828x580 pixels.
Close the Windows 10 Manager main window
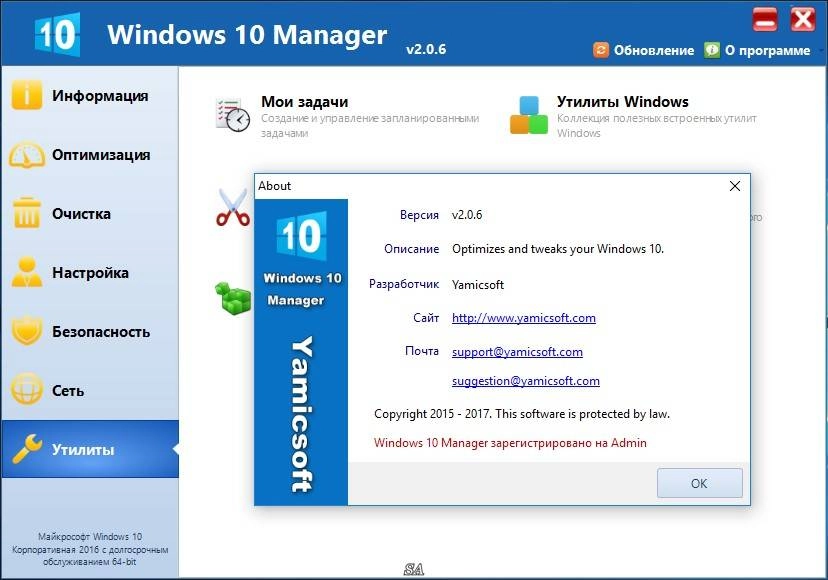coord(803,20)
